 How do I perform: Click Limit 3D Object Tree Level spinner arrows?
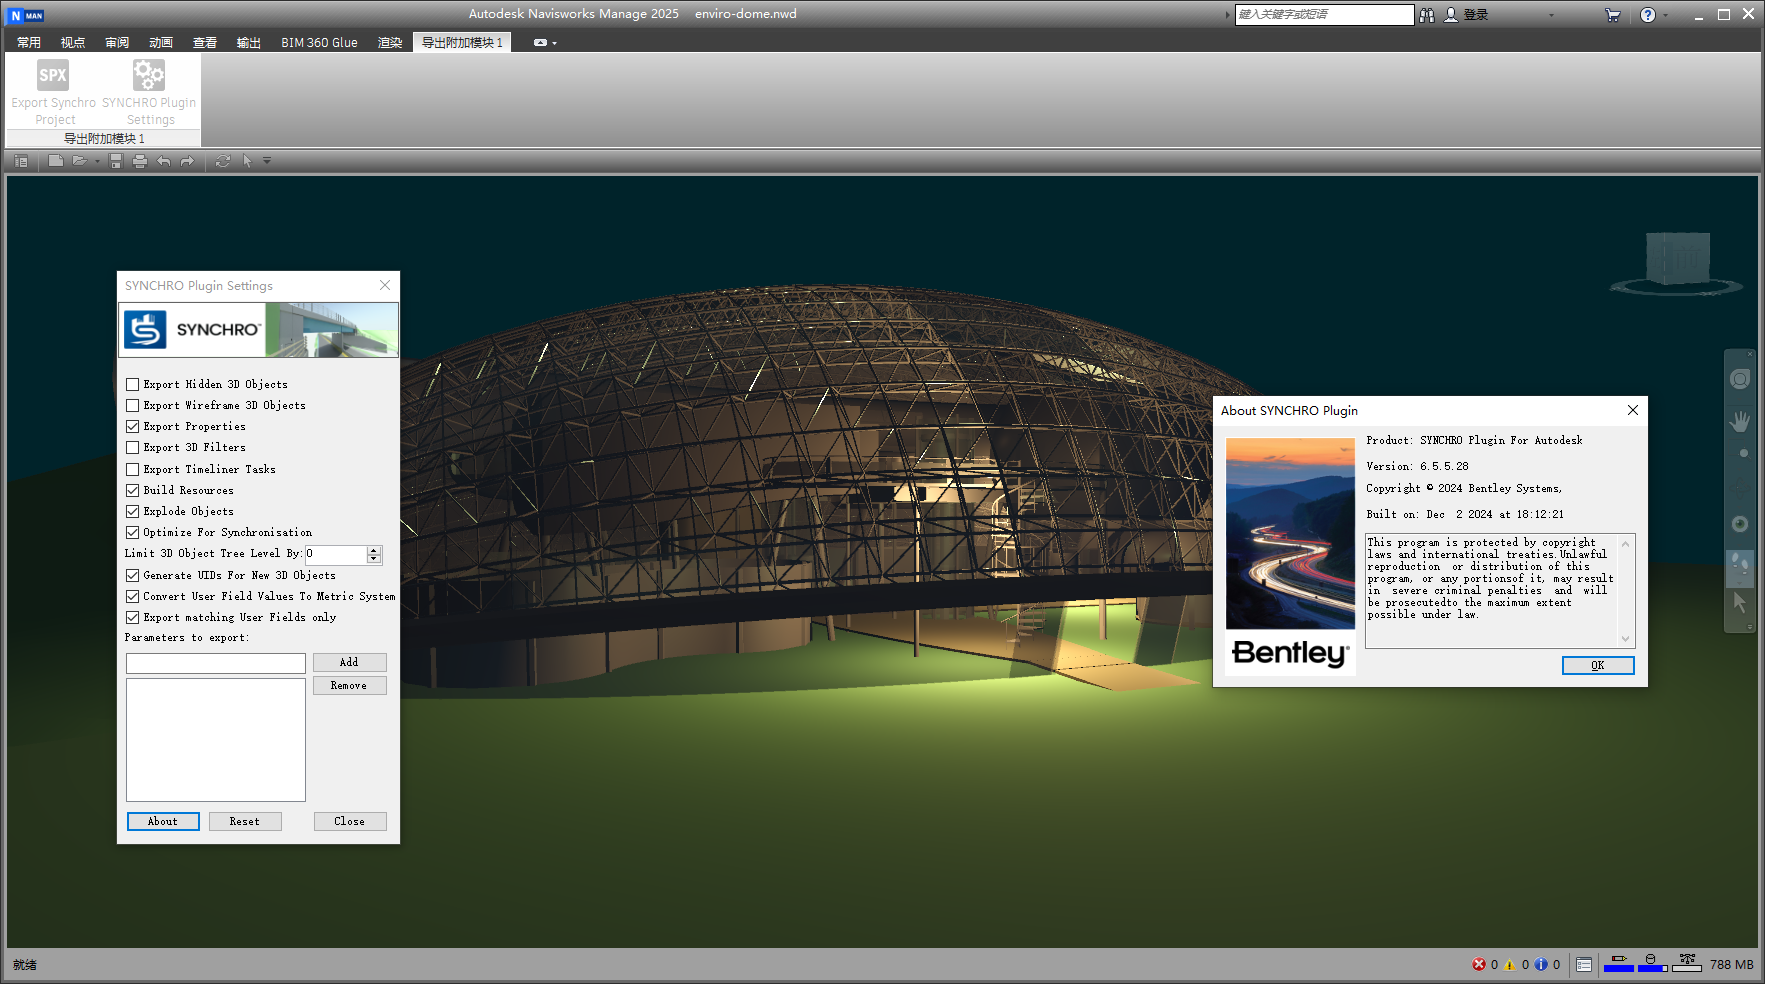click(x=374, y=554)
